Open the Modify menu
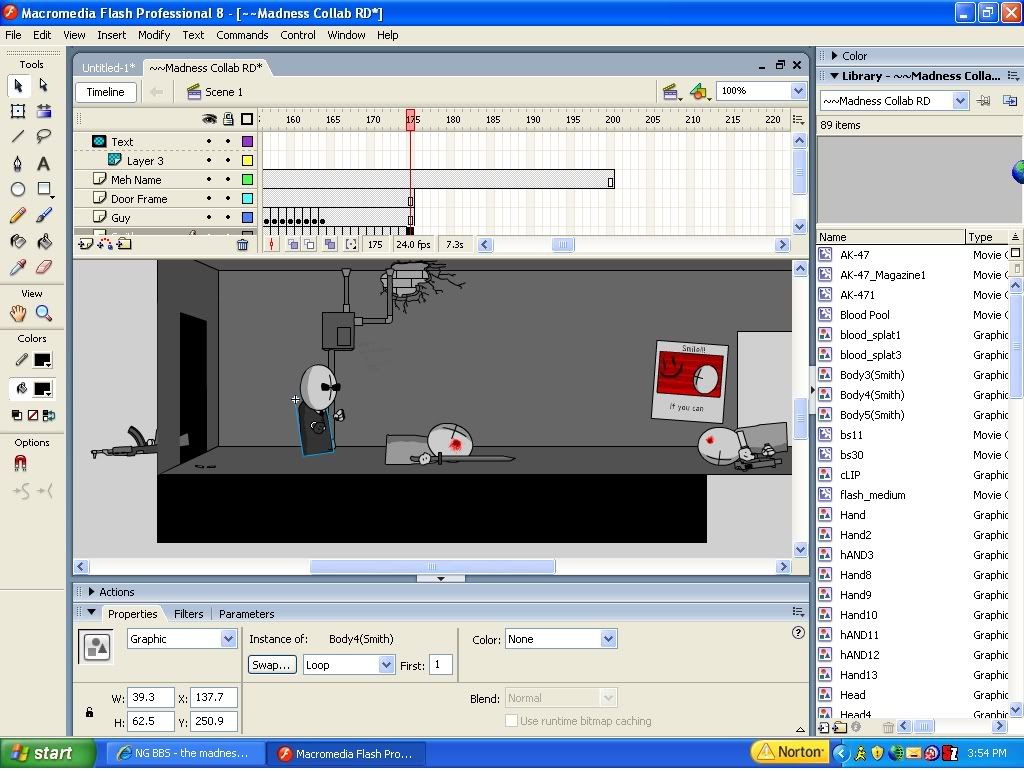The height and width of the screenshot is (771, 1024). 154,35
